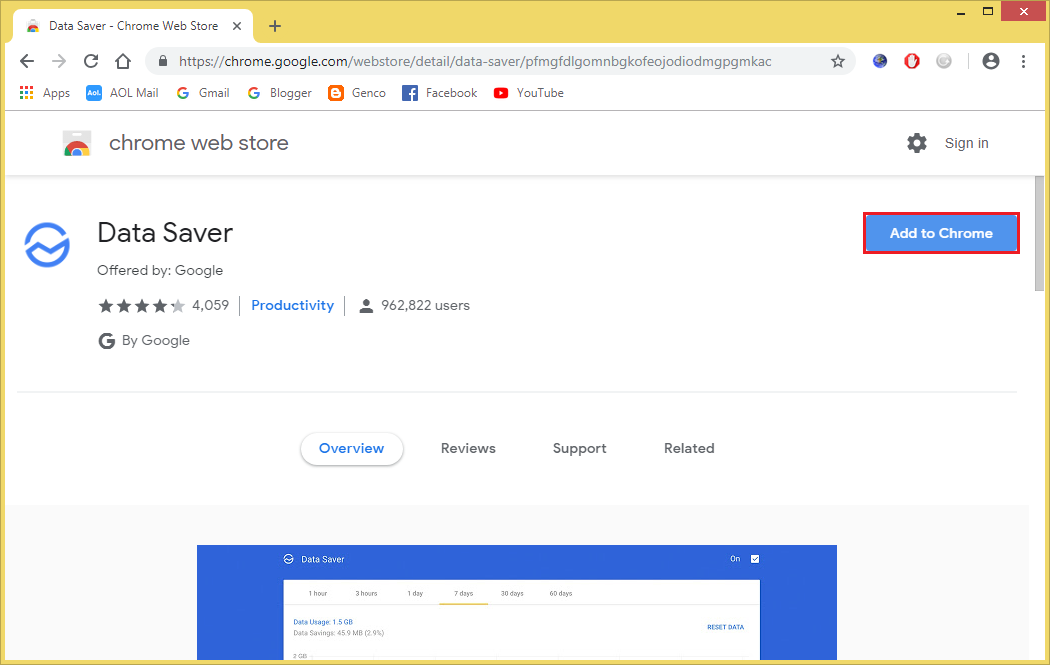Maximize the Chrome window
The image size is (1050, 665).
click(x=988, y=11)
